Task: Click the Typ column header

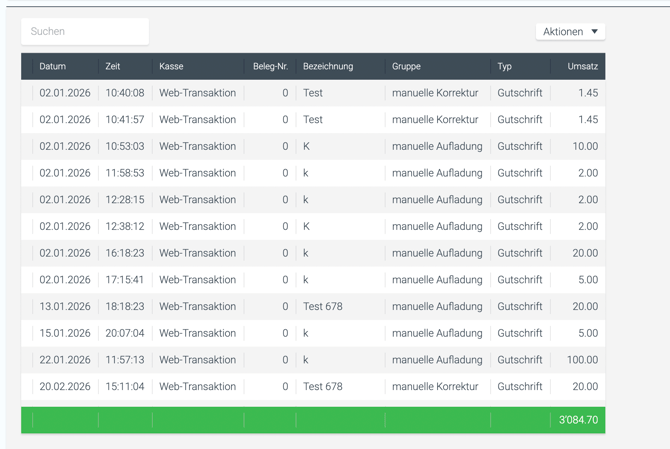Action: (x=505, y=67)
